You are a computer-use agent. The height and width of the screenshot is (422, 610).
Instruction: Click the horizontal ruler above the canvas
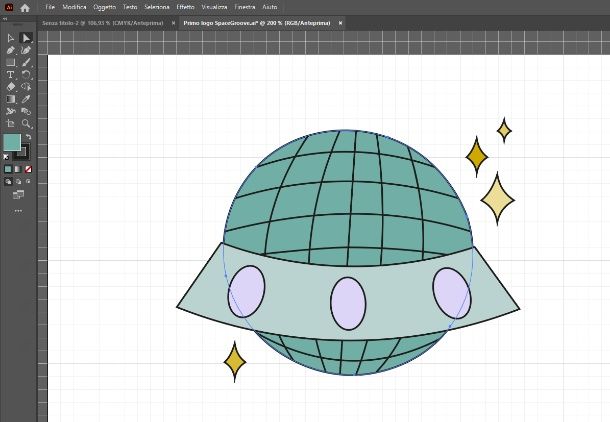[323, 42]
